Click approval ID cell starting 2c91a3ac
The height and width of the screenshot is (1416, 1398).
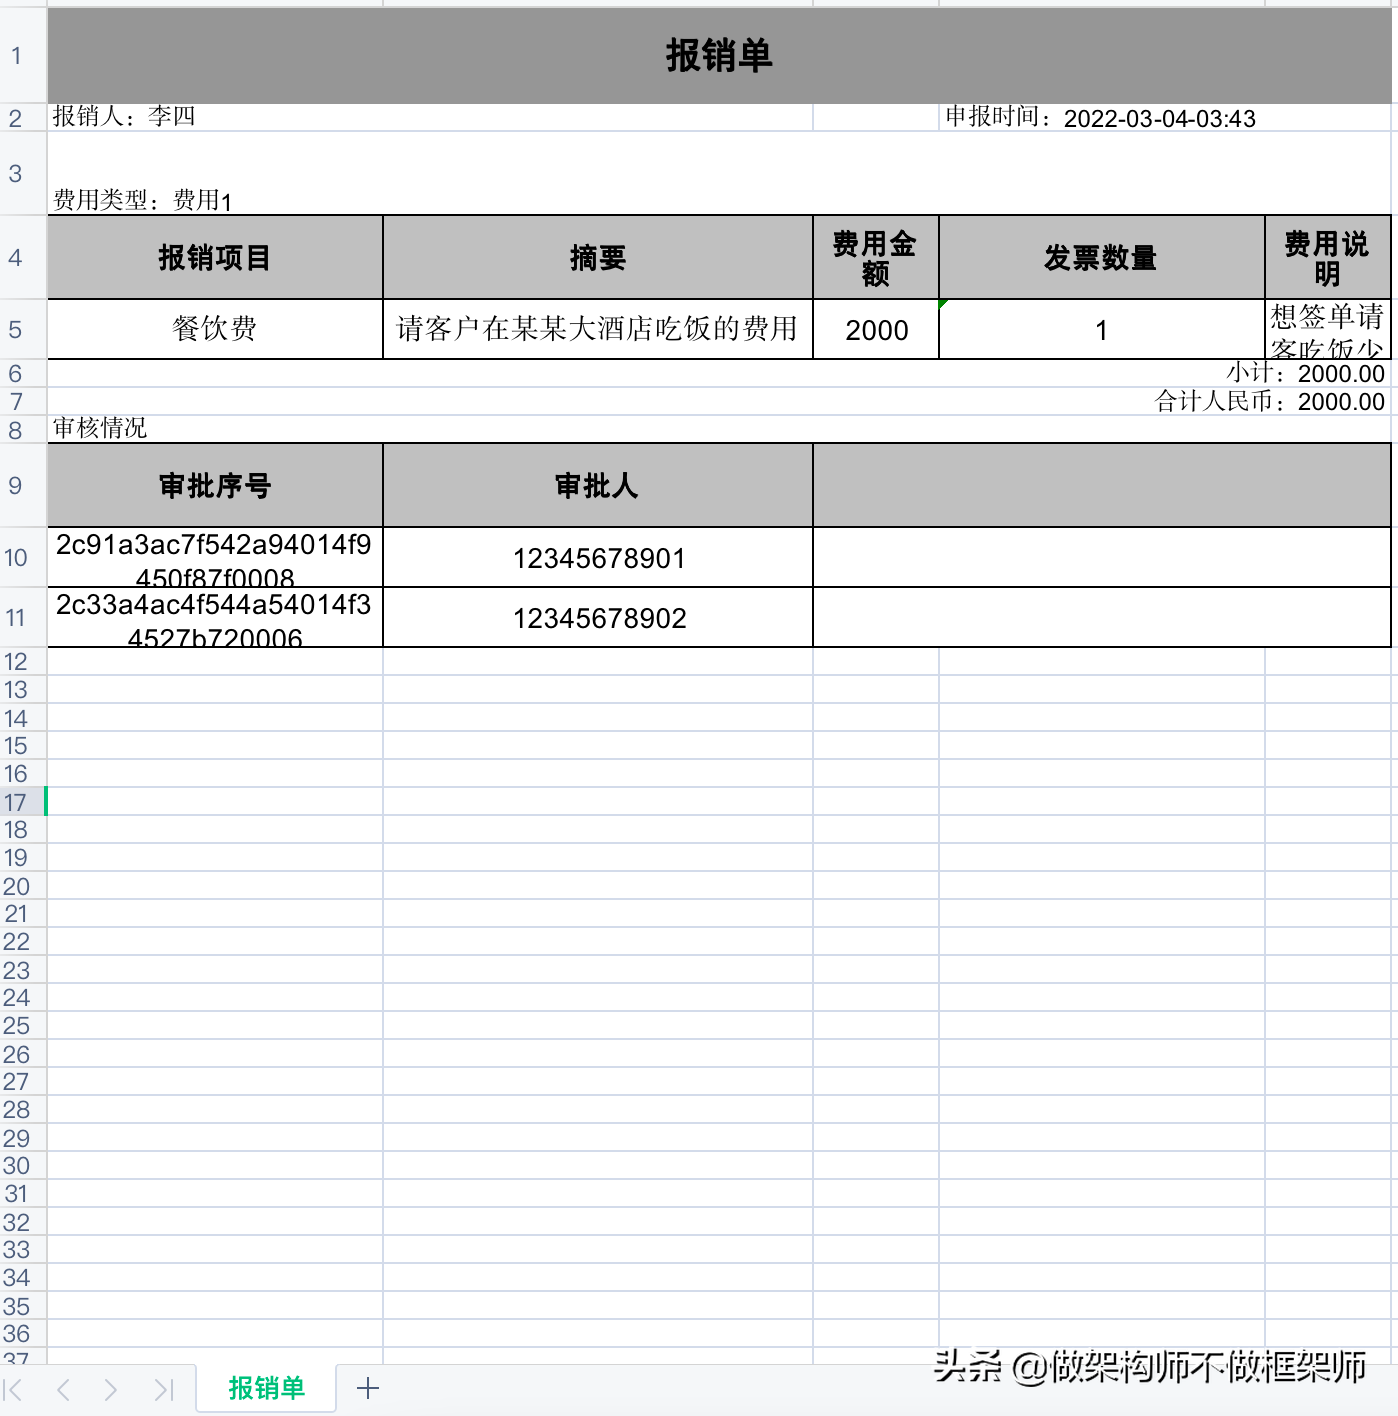pyautogui.click(x=215, y=557)
